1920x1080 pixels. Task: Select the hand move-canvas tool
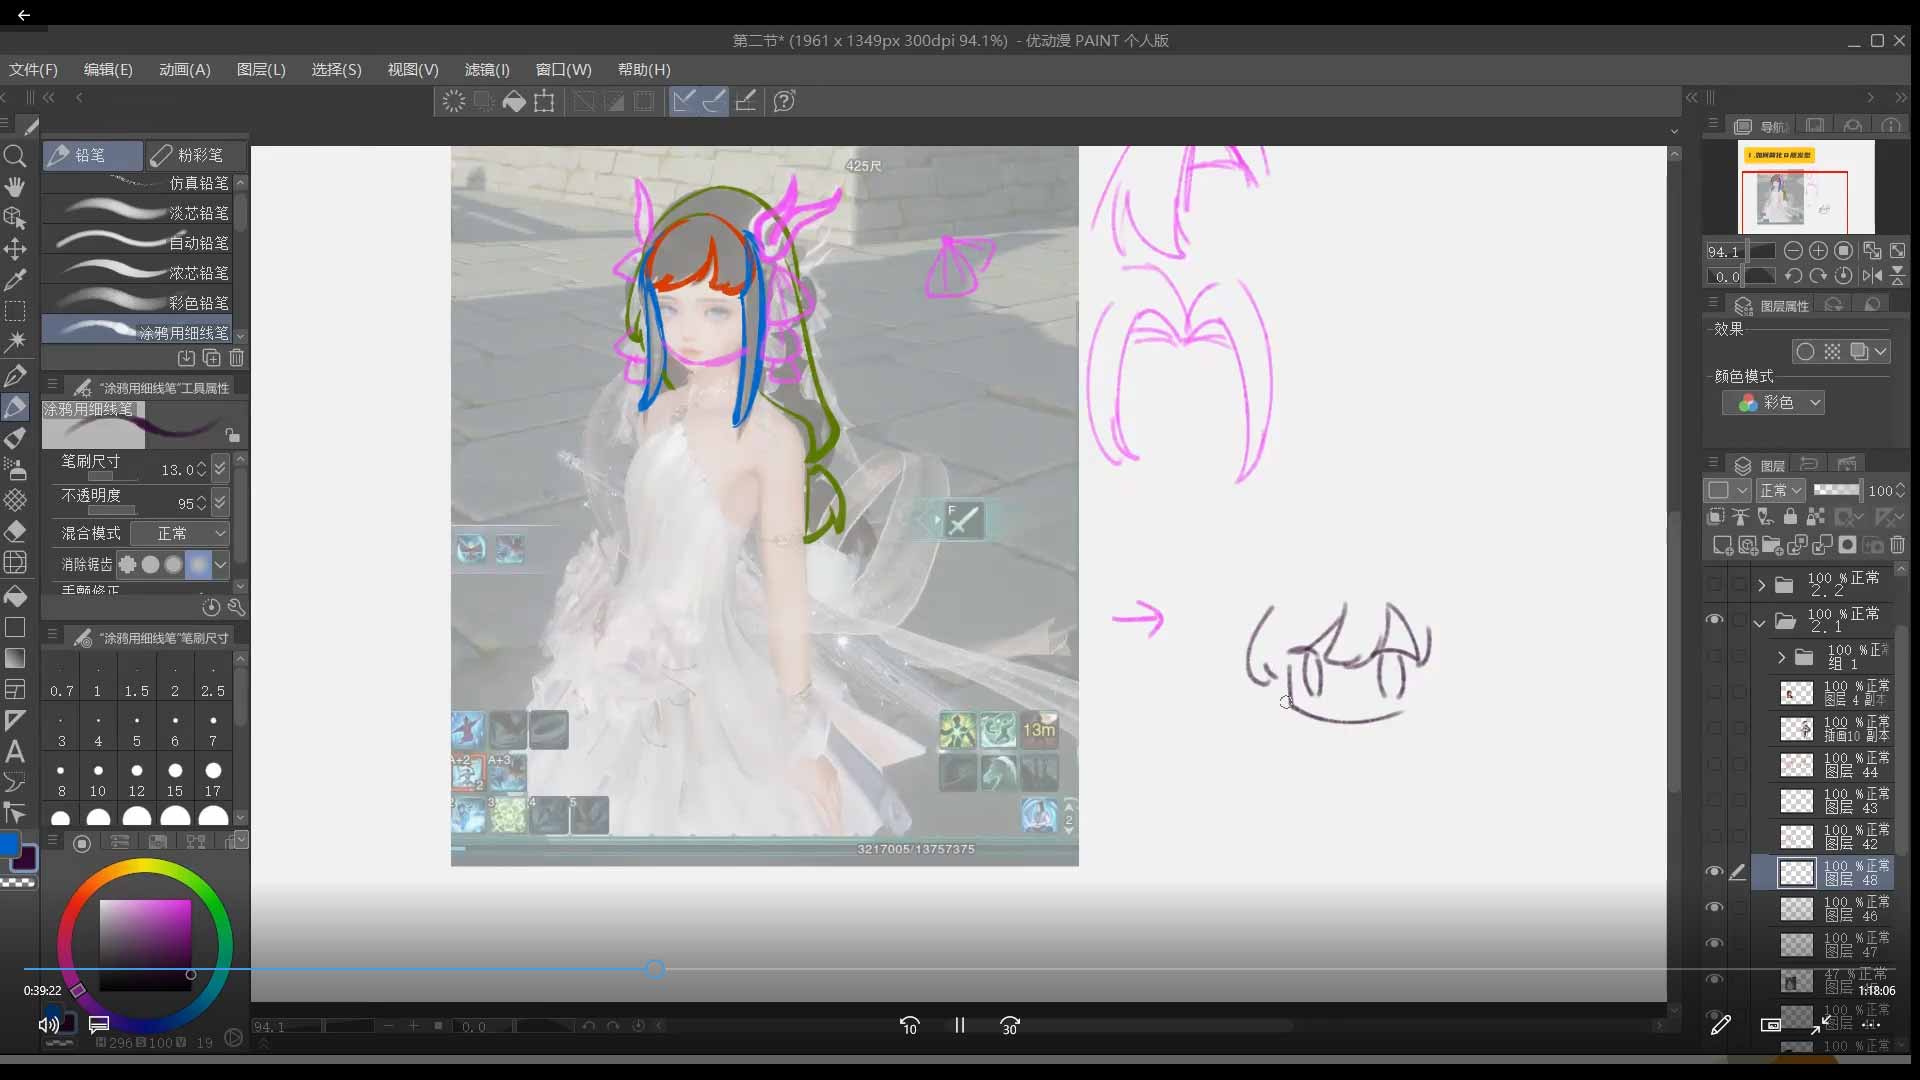tap(15, 187)
